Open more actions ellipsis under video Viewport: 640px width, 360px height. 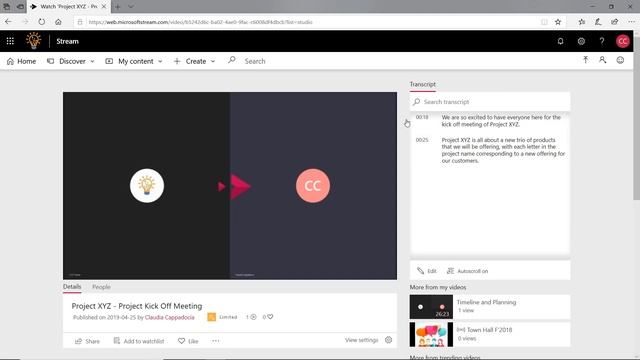pyautogui.click(x=216, y=341)
